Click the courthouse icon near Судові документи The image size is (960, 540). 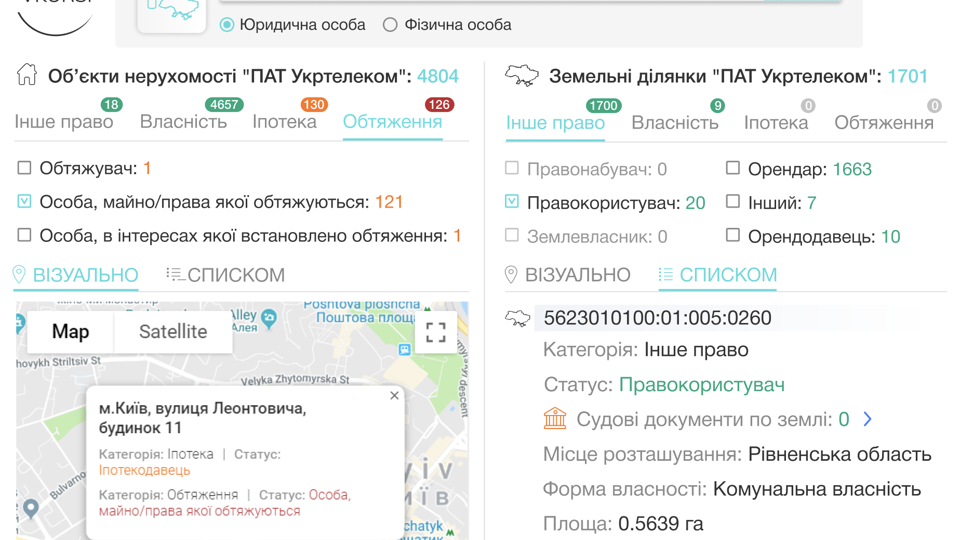(555, 419)
